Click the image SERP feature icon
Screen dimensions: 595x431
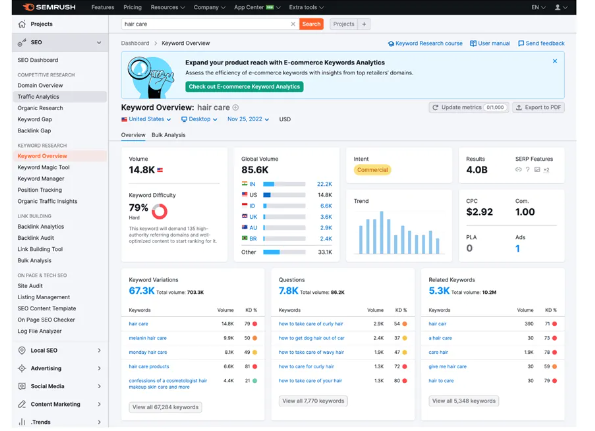(x=537, y=170)
